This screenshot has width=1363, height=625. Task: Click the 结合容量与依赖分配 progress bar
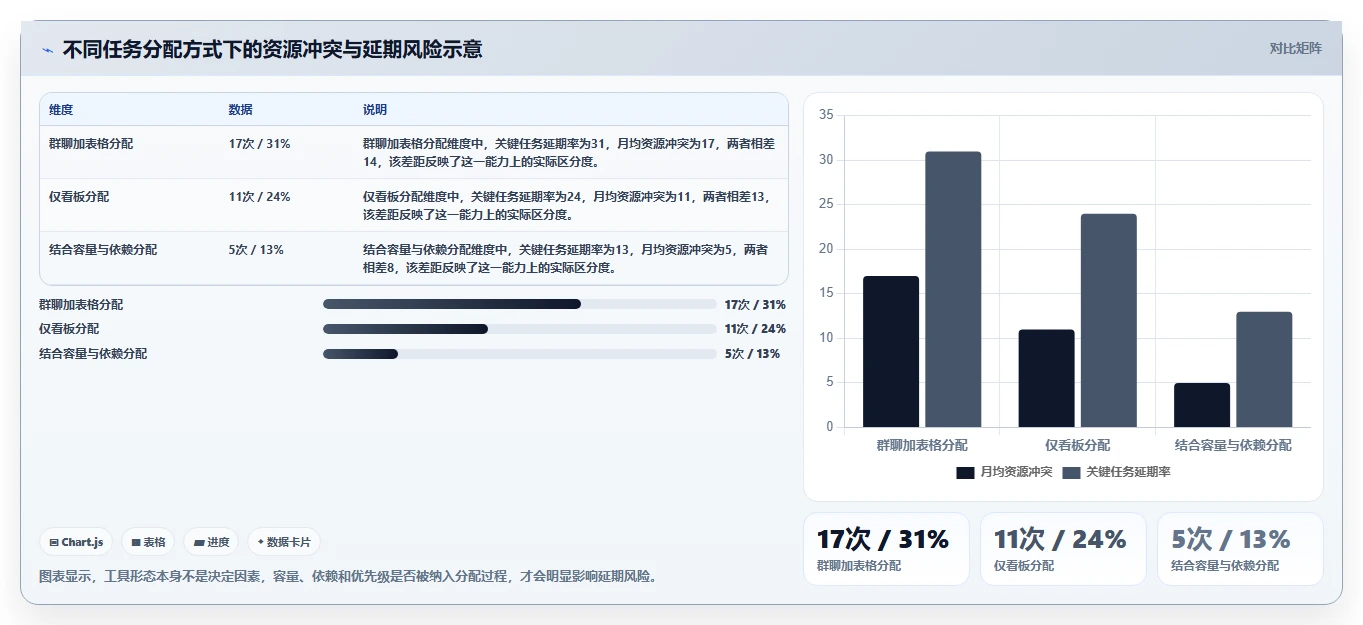tap(520, 354)
